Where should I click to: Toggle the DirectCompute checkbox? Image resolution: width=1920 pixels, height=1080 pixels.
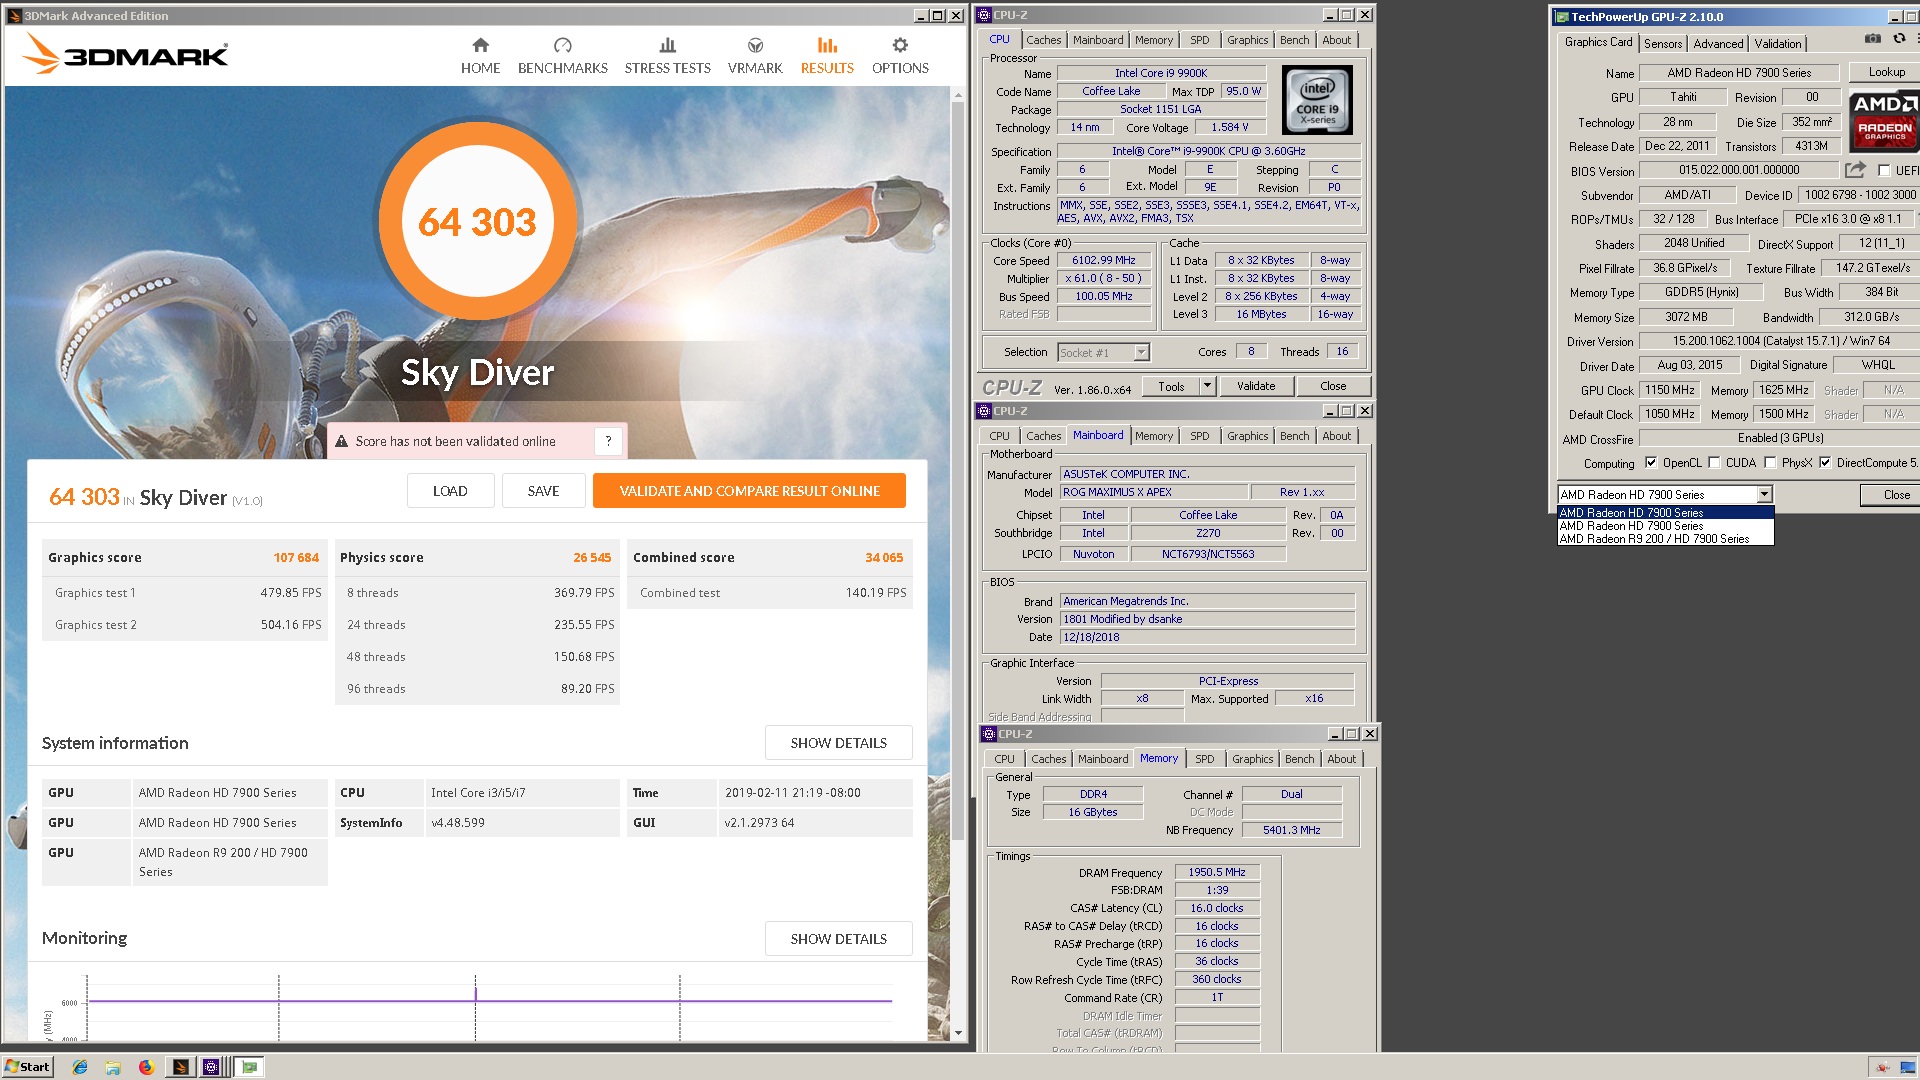click(x=1825, y=462)
